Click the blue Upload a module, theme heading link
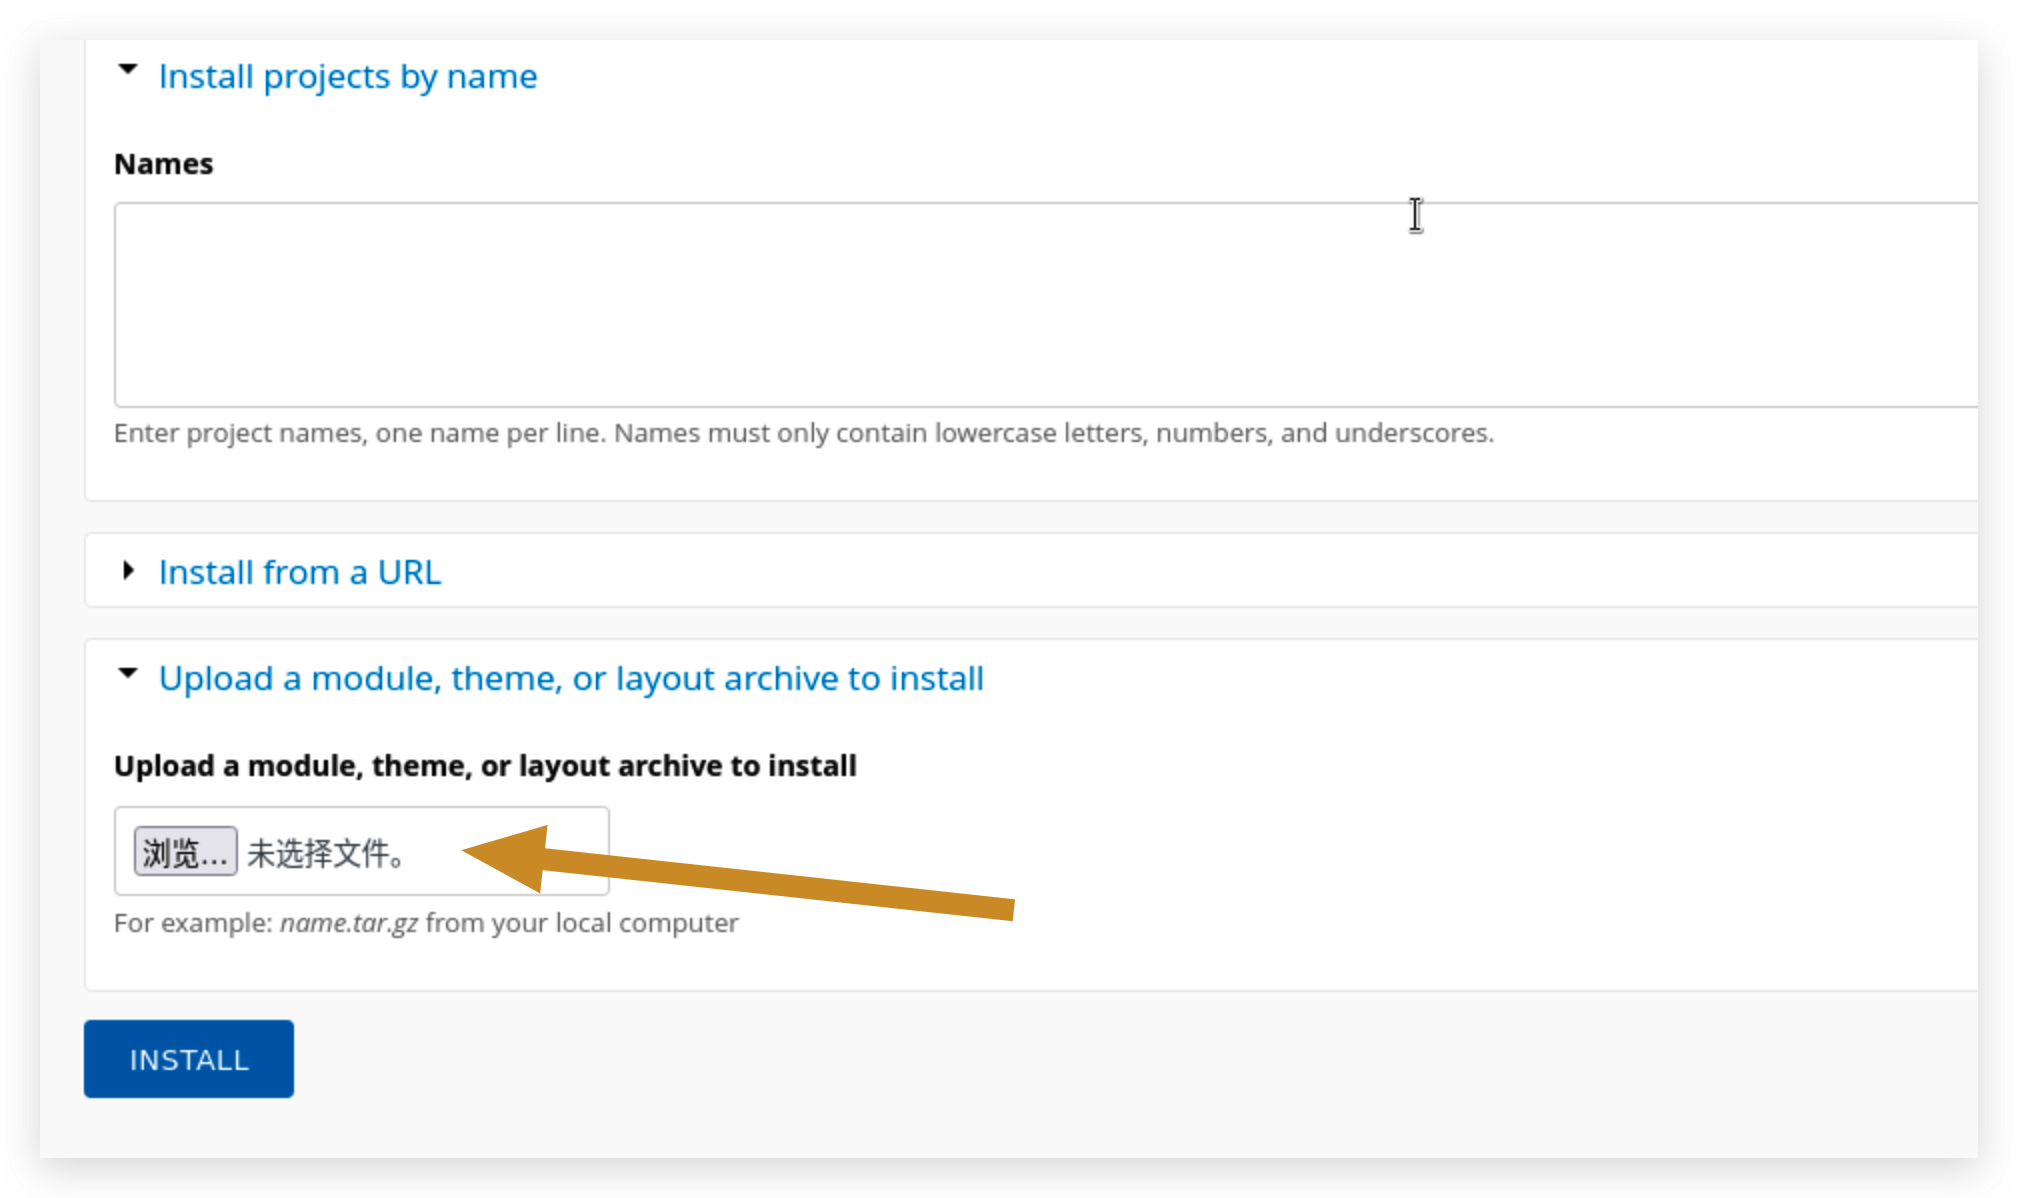This screenshot has width=2018, height=1198. 570,678
